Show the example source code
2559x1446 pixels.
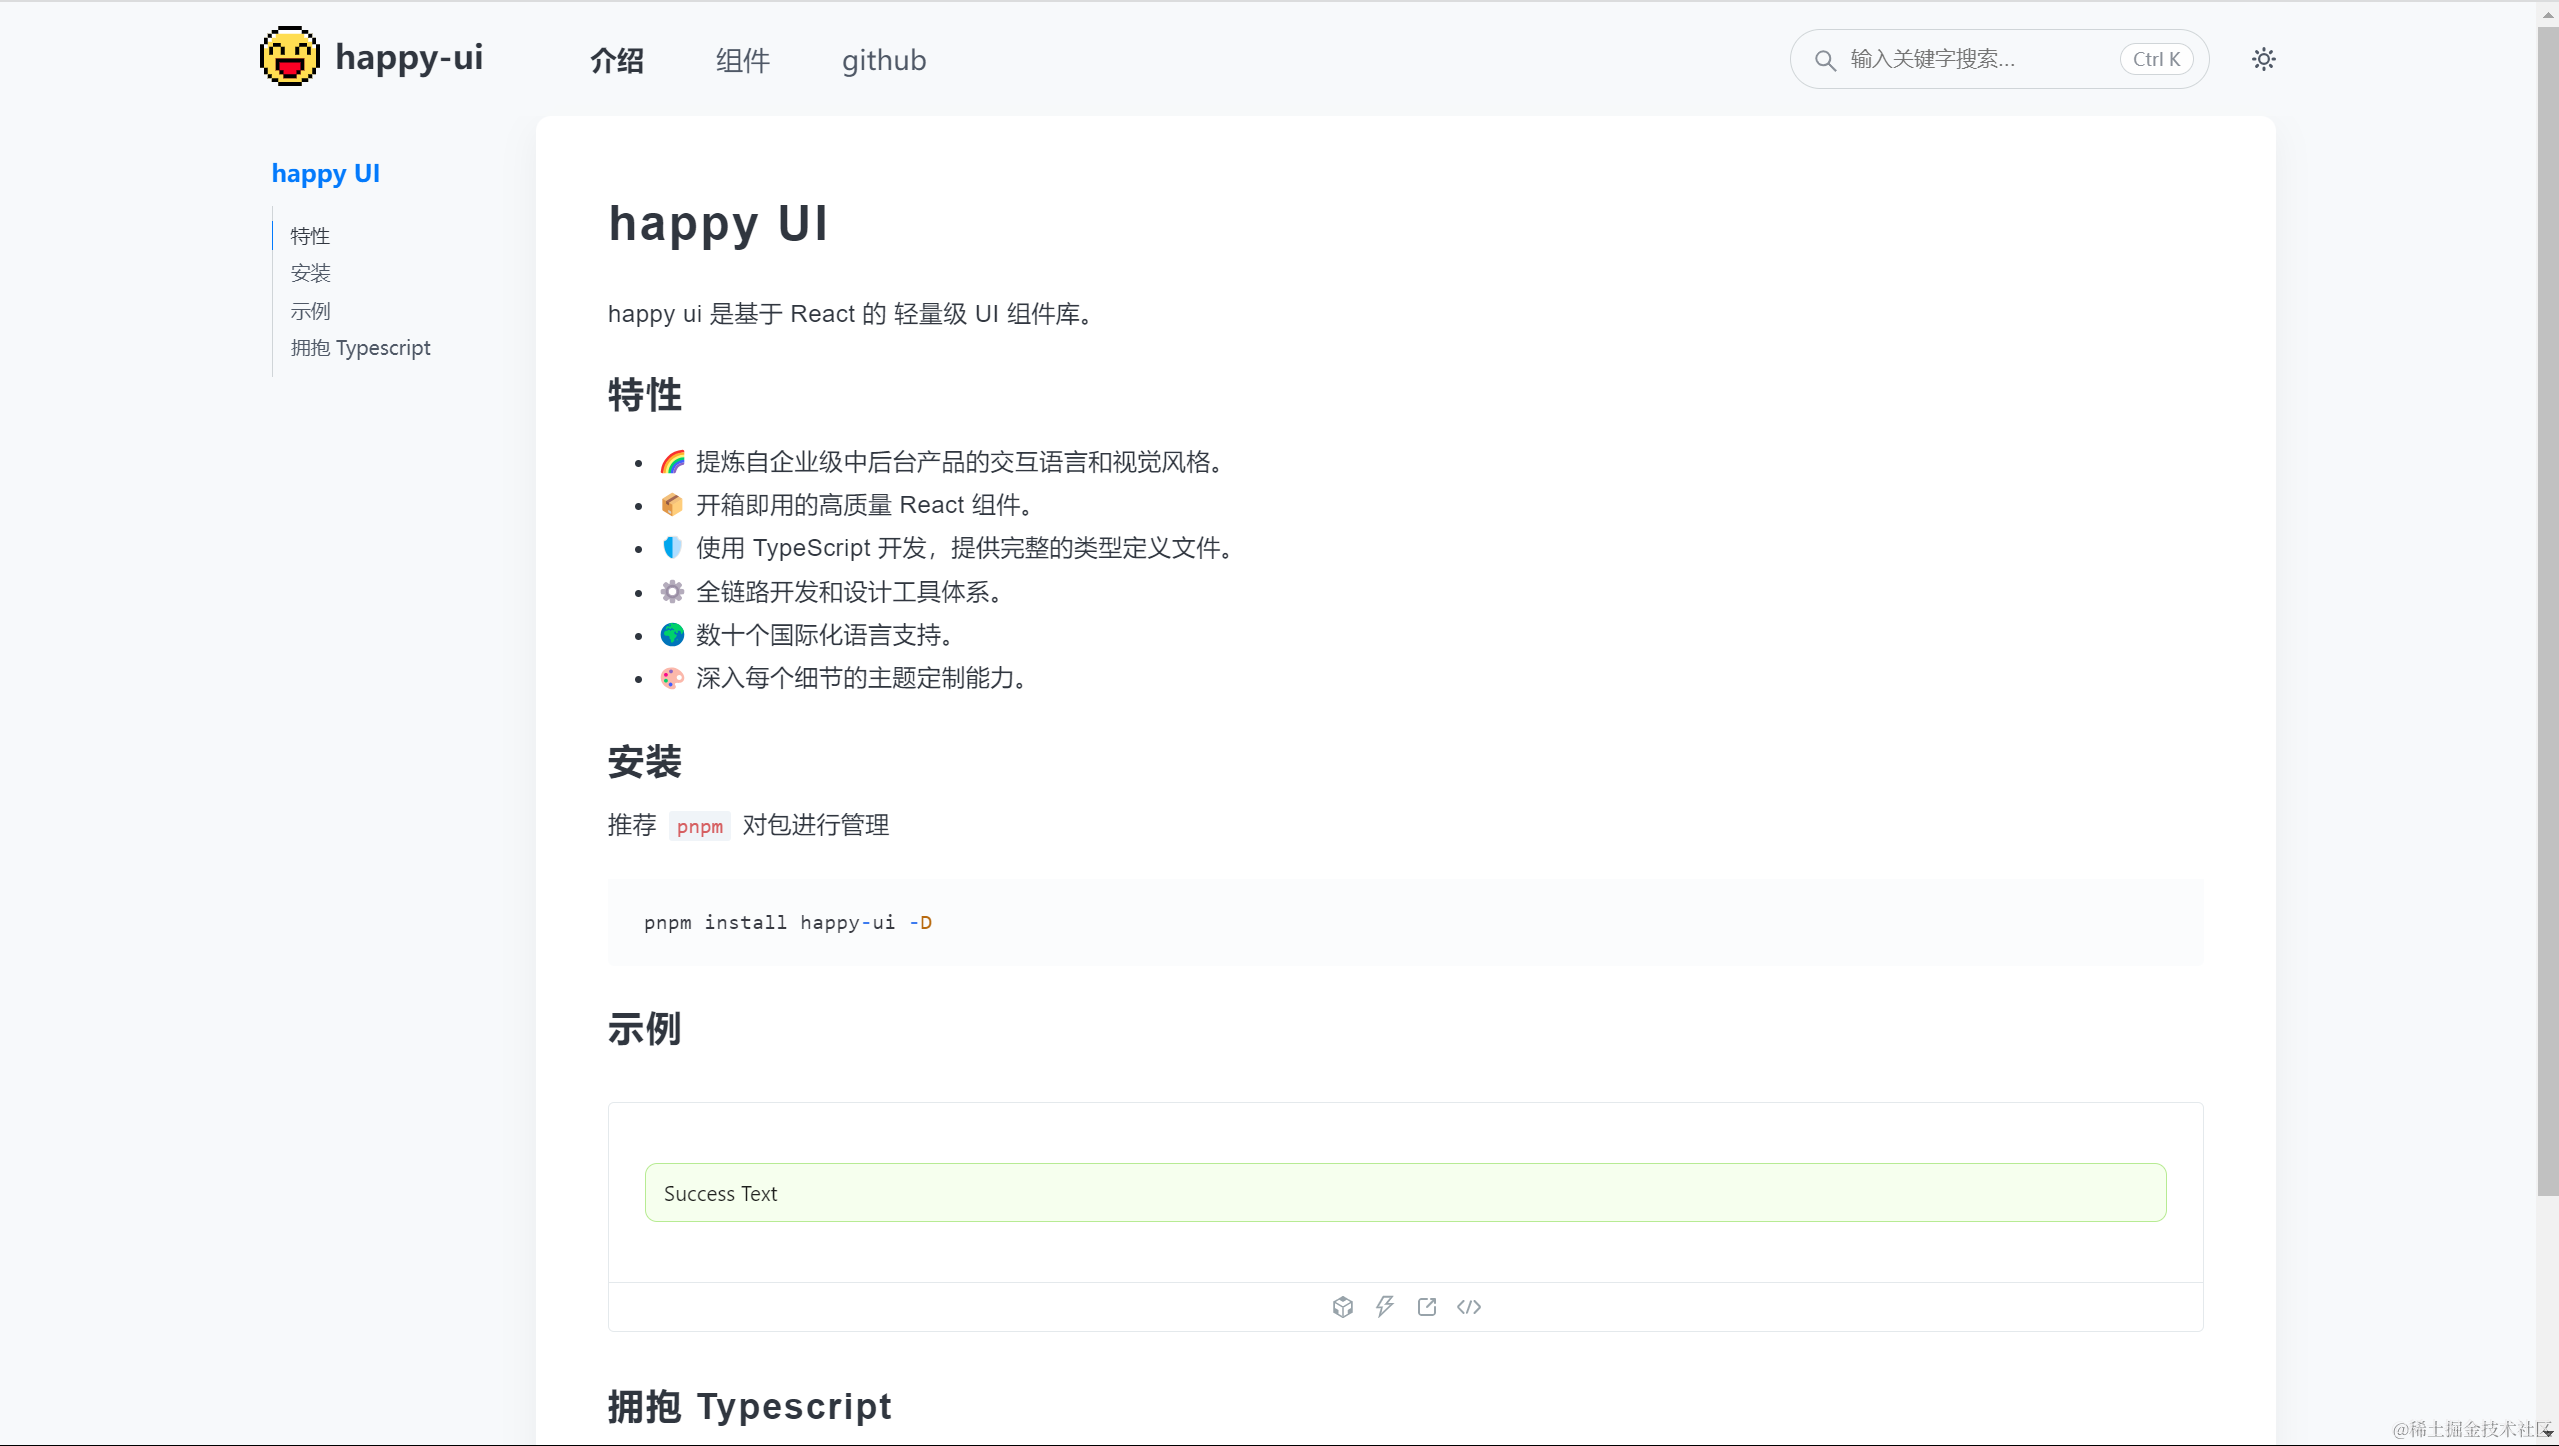1468,1306
